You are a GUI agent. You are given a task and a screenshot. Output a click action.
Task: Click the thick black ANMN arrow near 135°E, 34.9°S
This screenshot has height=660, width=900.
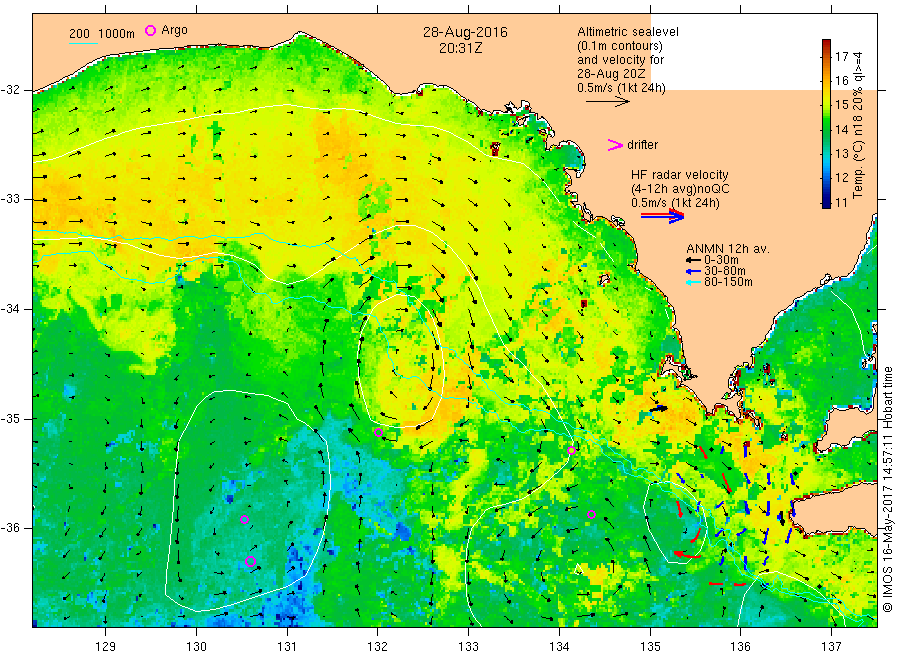660,409
